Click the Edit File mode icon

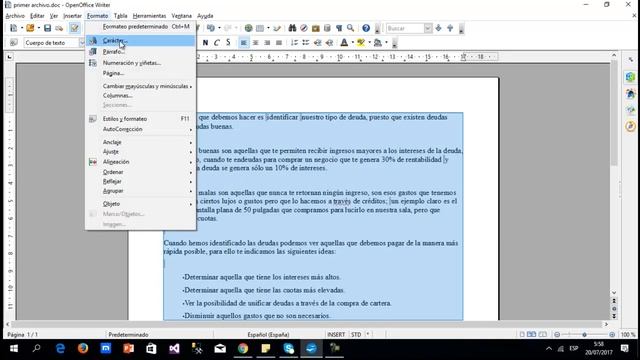click(74, 28)
